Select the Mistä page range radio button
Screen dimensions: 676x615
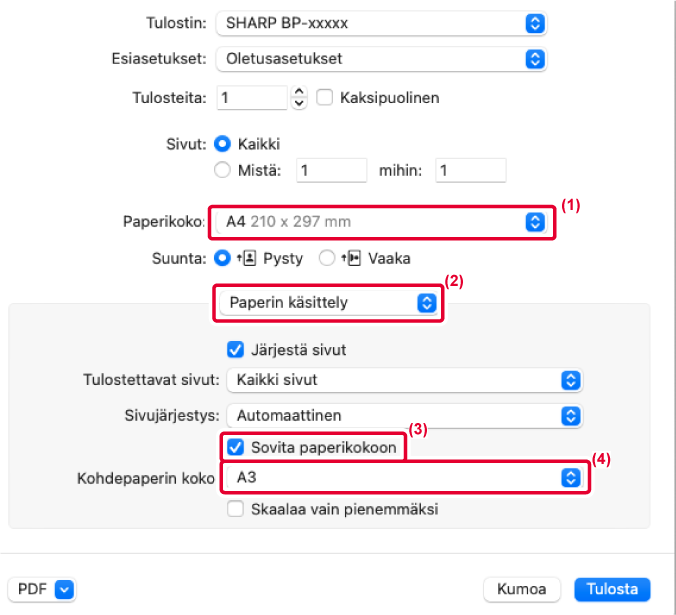pyautogui.click(x=222, y=170)
